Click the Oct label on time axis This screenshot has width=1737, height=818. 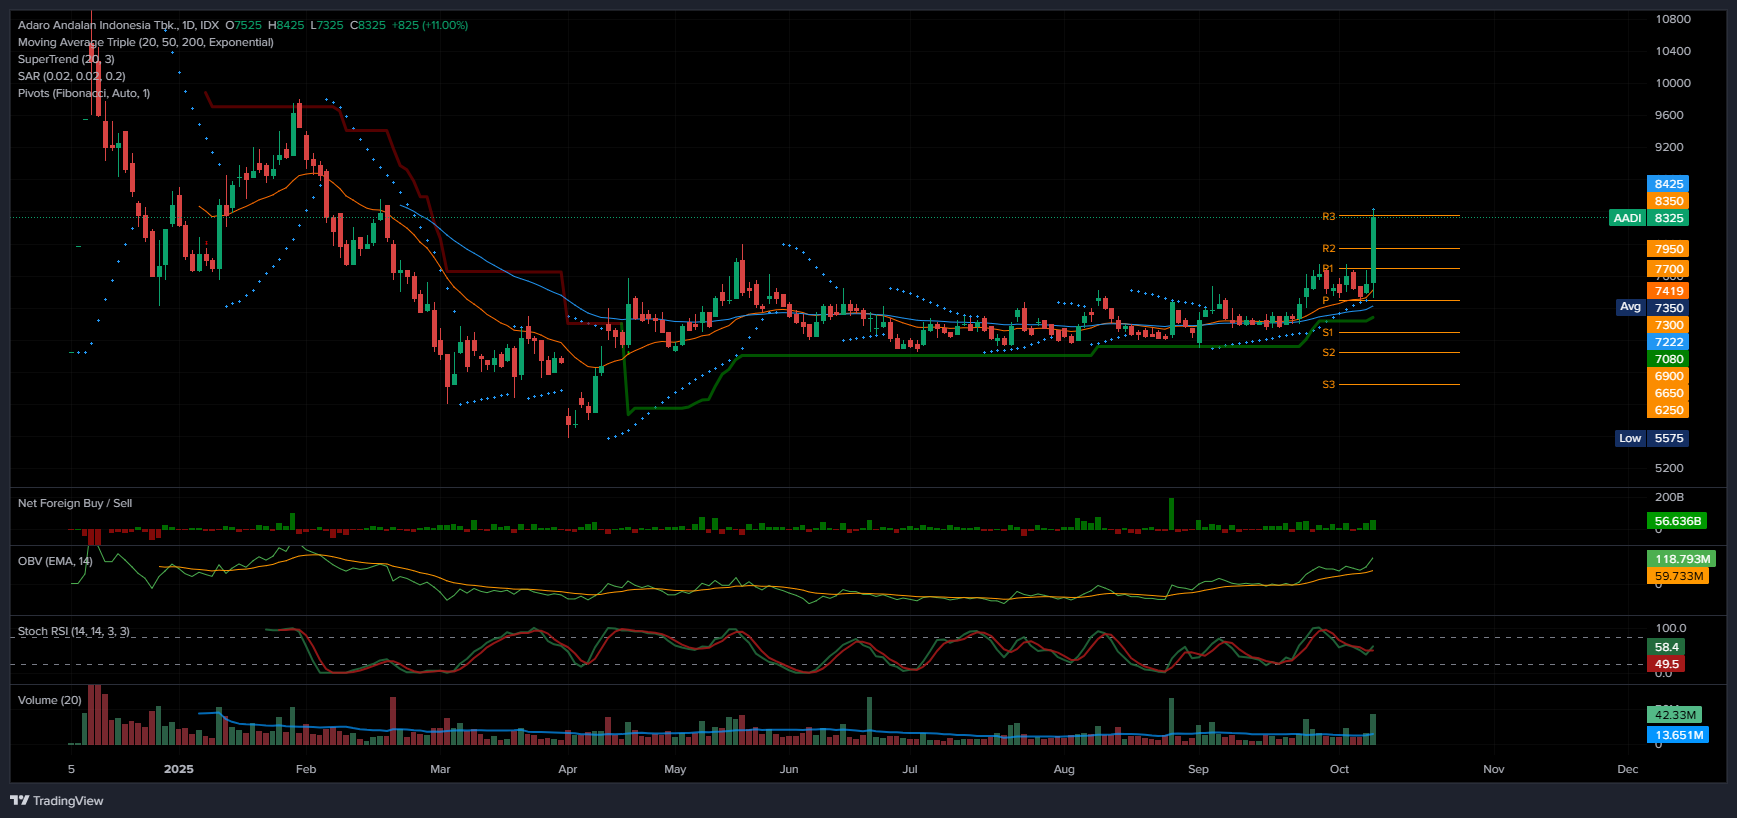(1339, 769)
